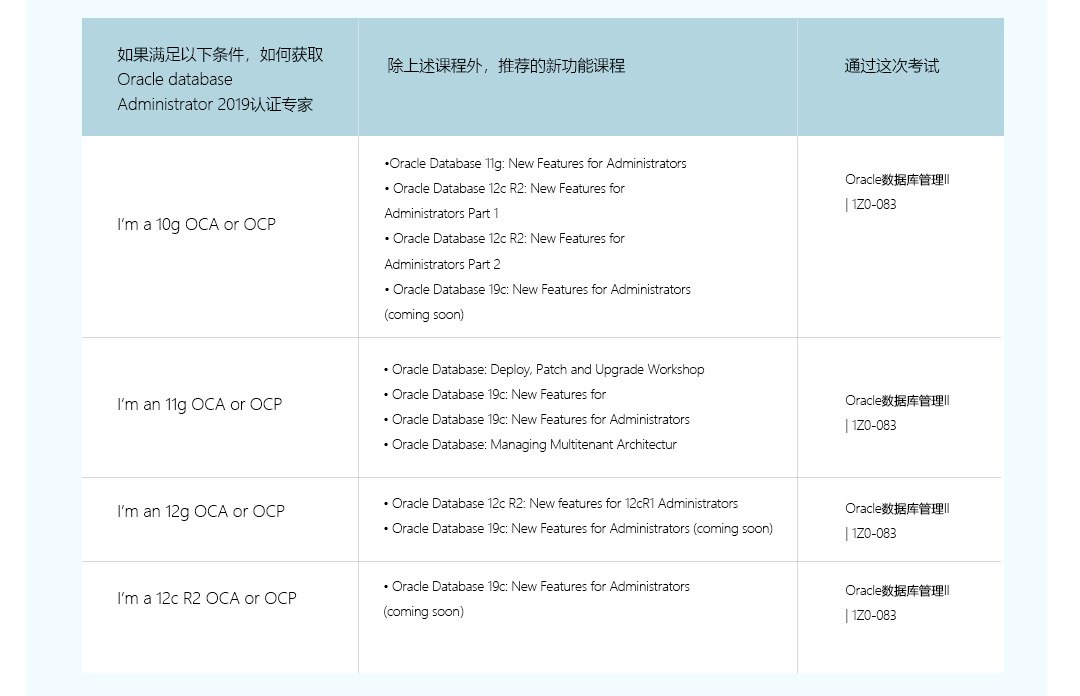
Task: Click the 1Z0-083 exam code in the 11g row
Action: click(871, 426)
